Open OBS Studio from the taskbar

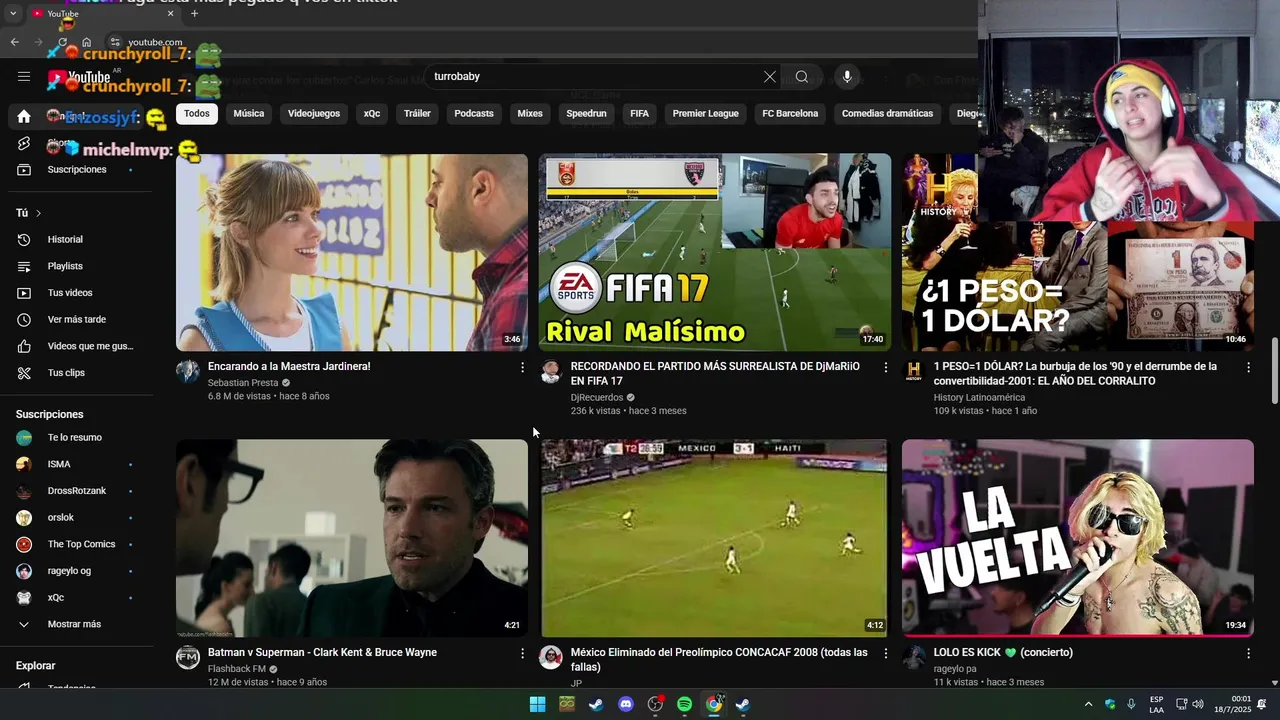pos(656,704)
